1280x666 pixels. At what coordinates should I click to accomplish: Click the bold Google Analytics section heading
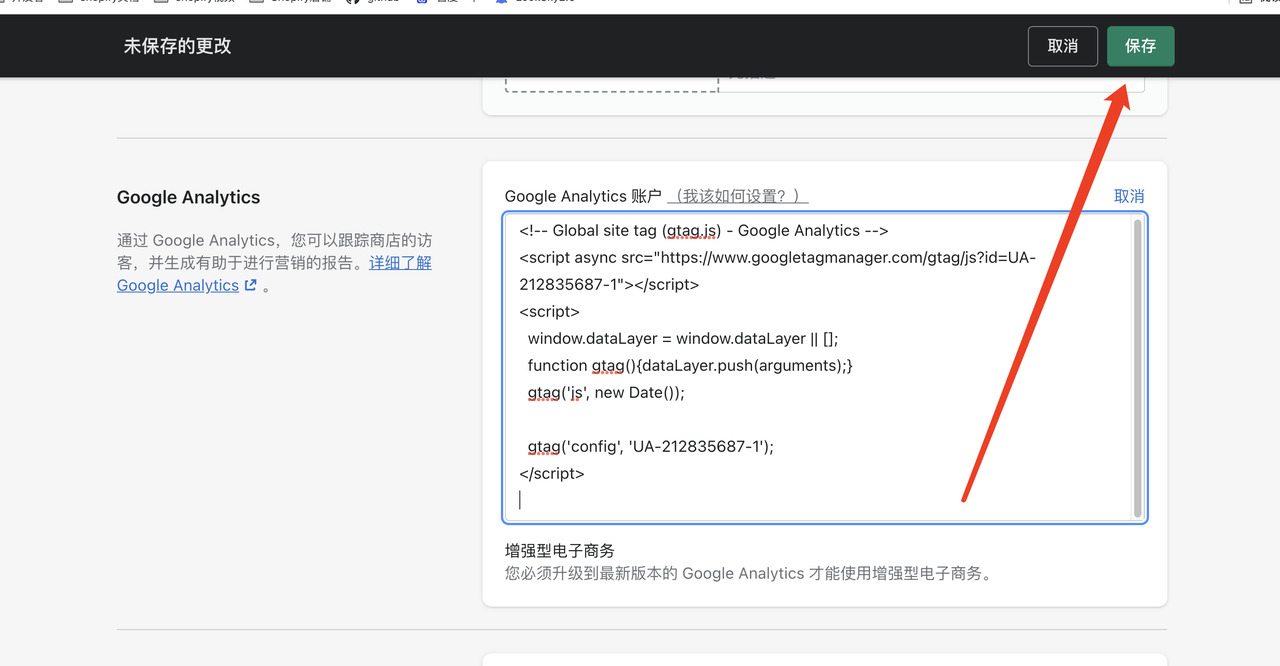(x=188, y=197)
